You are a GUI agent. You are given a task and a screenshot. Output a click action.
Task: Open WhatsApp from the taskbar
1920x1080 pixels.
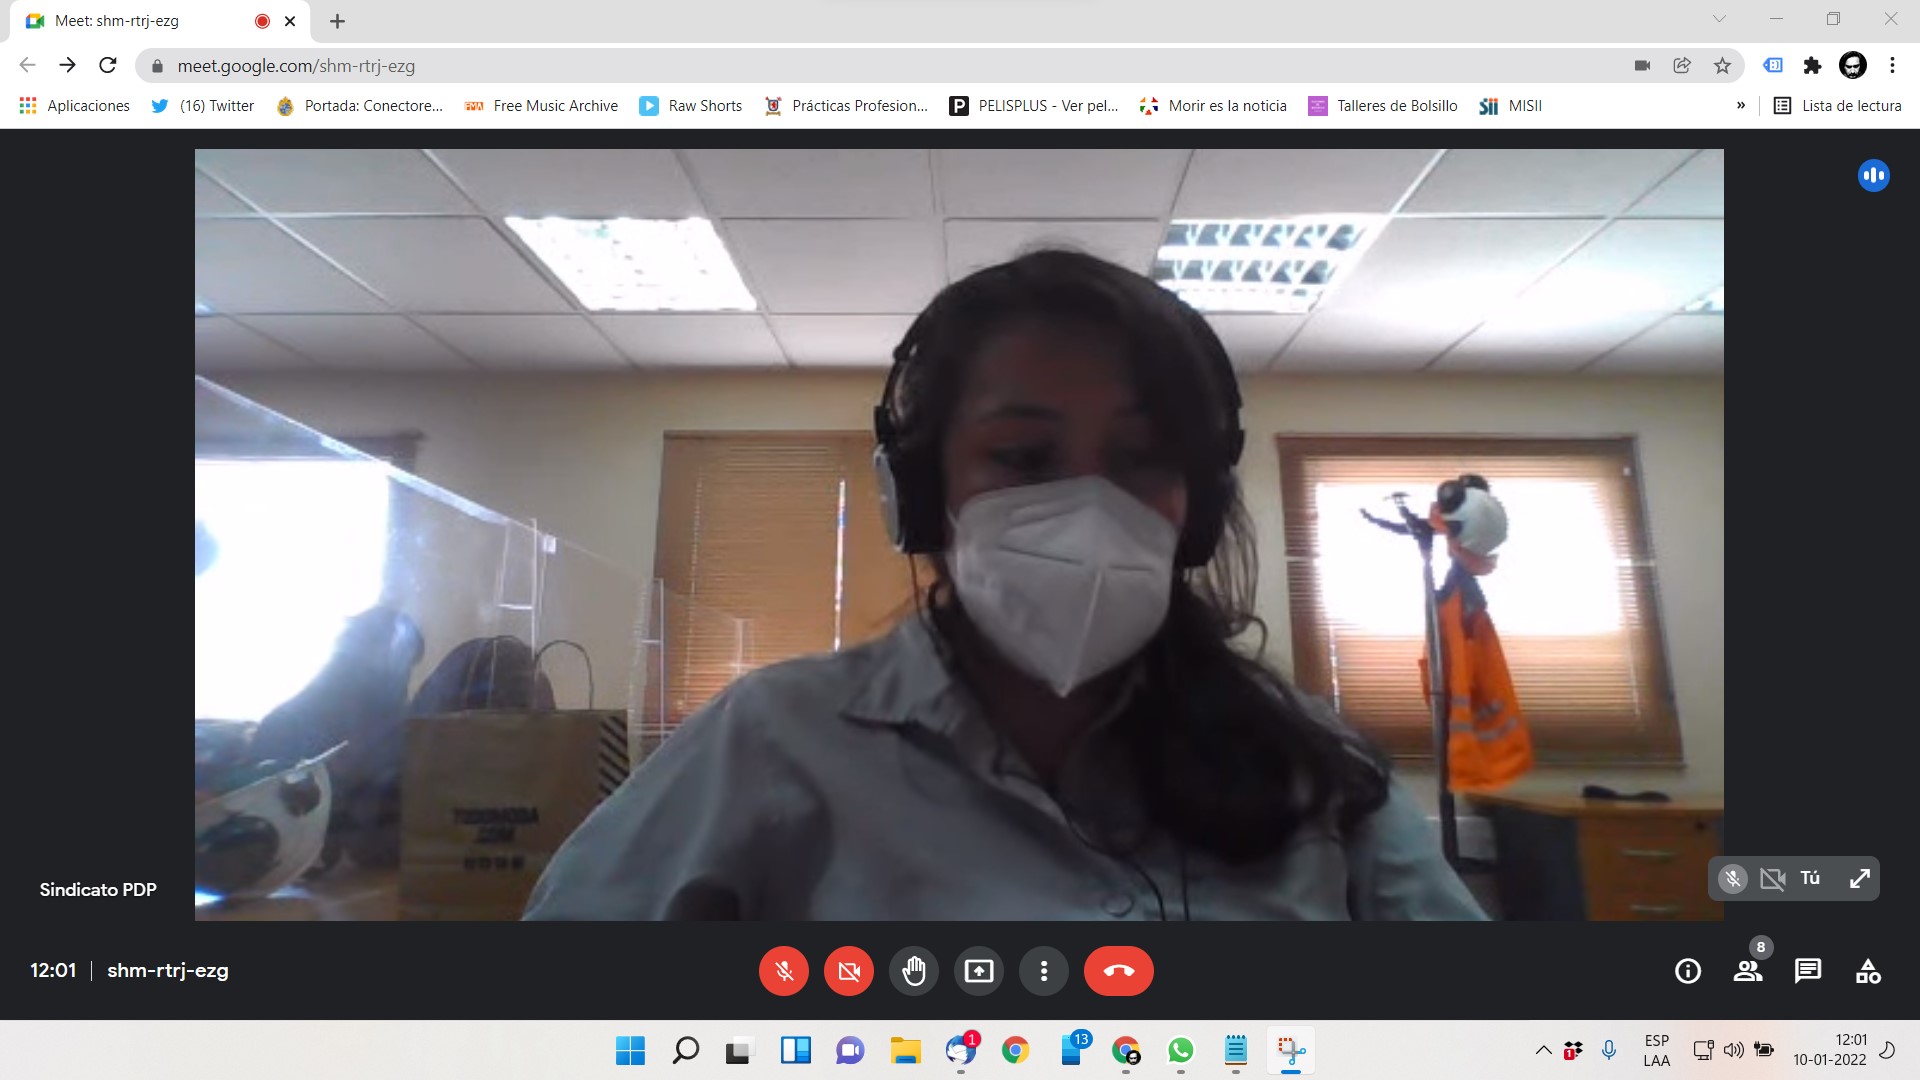tap(1181, 1051)
